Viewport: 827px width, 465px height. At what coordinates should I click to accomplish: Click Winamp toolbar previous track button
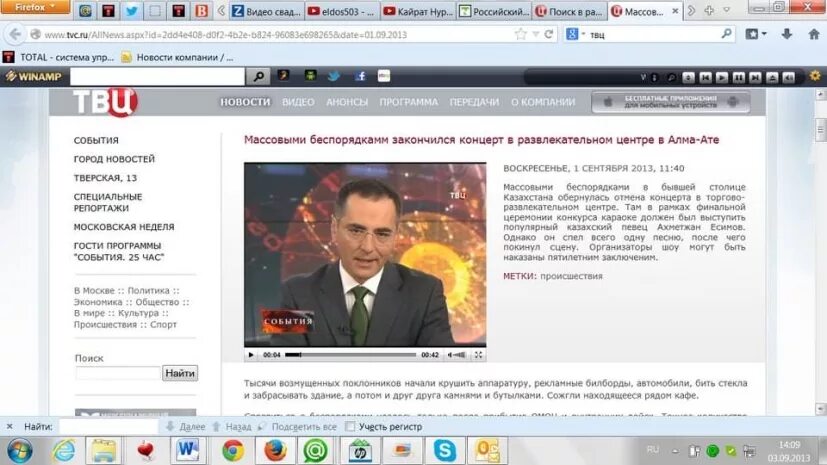pyautogui.click(x=705, y=78)
